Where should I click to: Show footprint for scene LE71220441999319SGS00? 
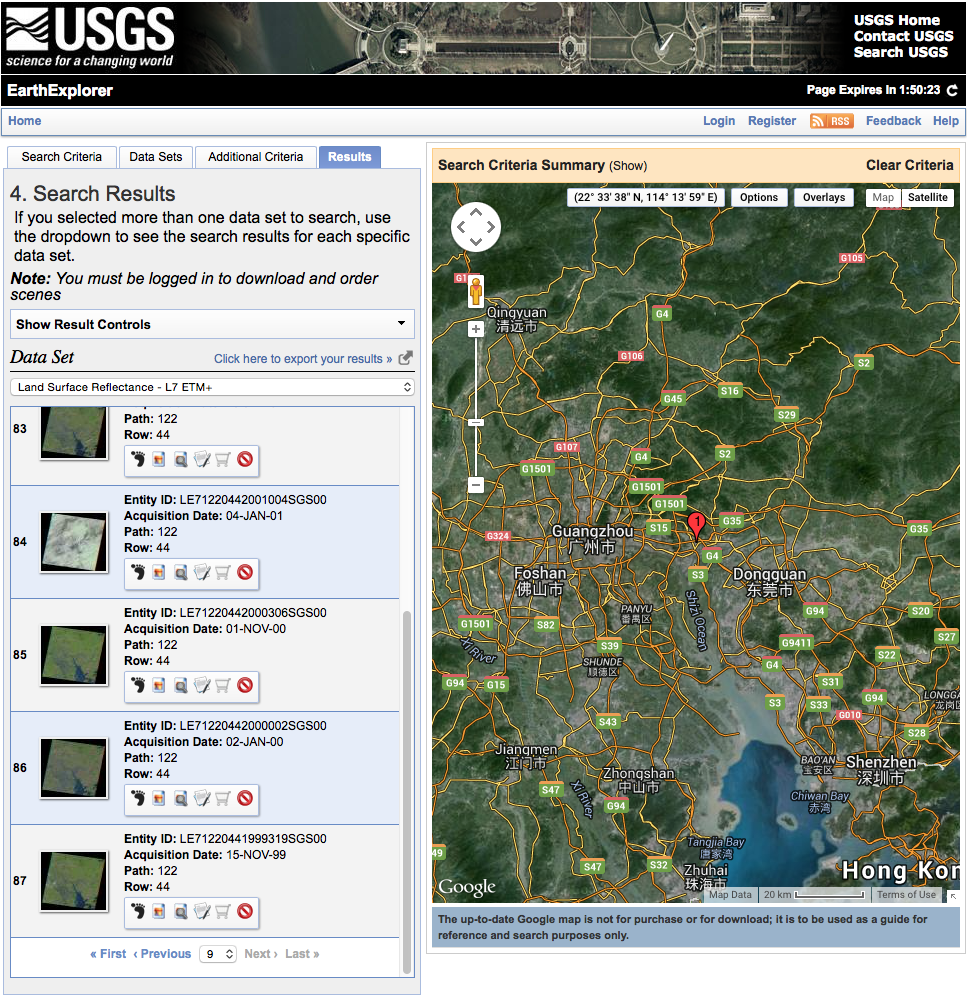click(138, 910)
